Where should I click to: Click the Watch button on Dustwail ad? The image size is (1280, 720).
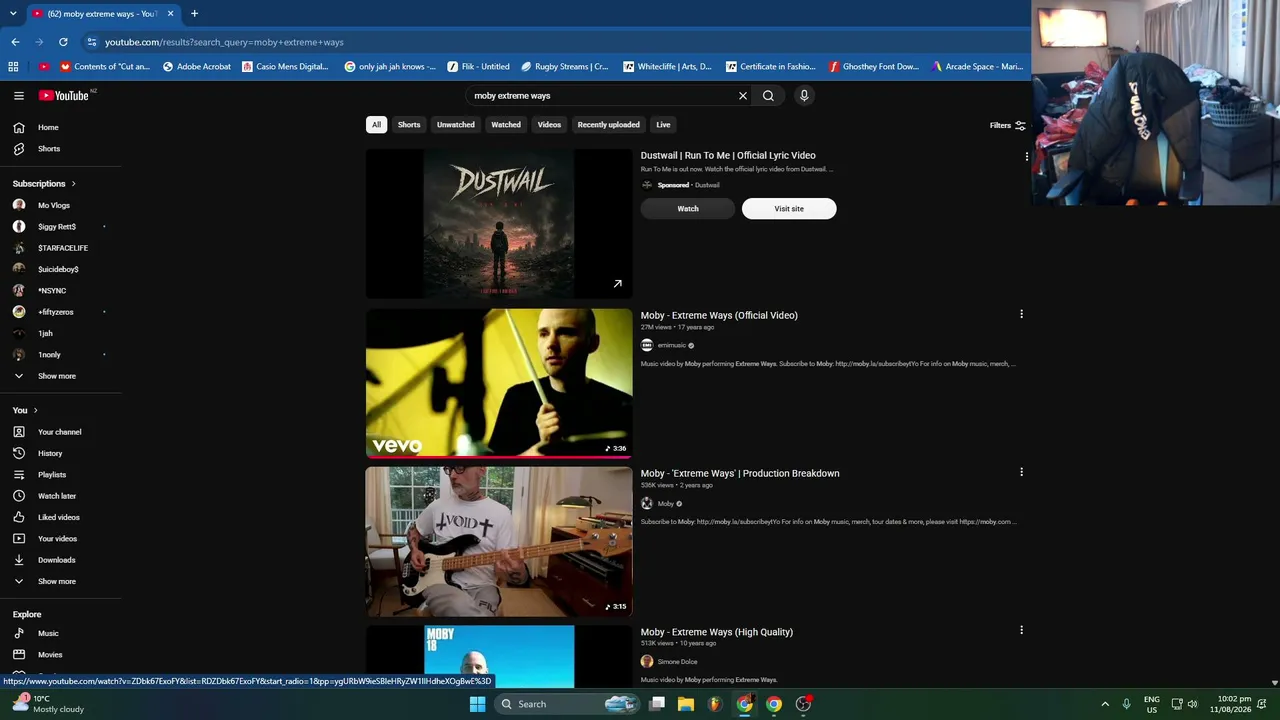(688, 209)
